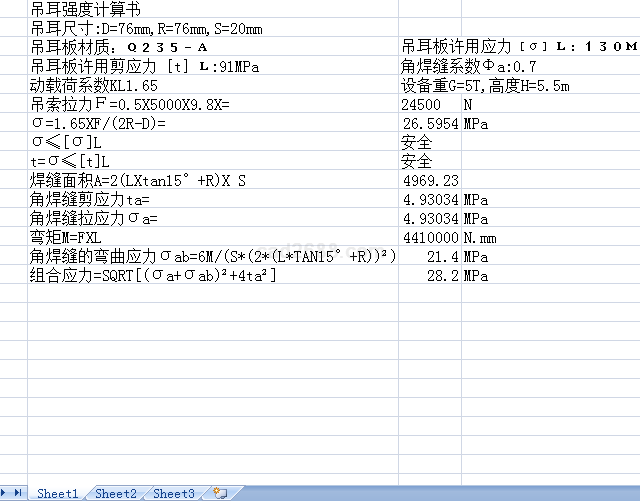This screenshot has height=501, width=640.
Task: Click the insert new worksheet icon
Action: (220, 493)
